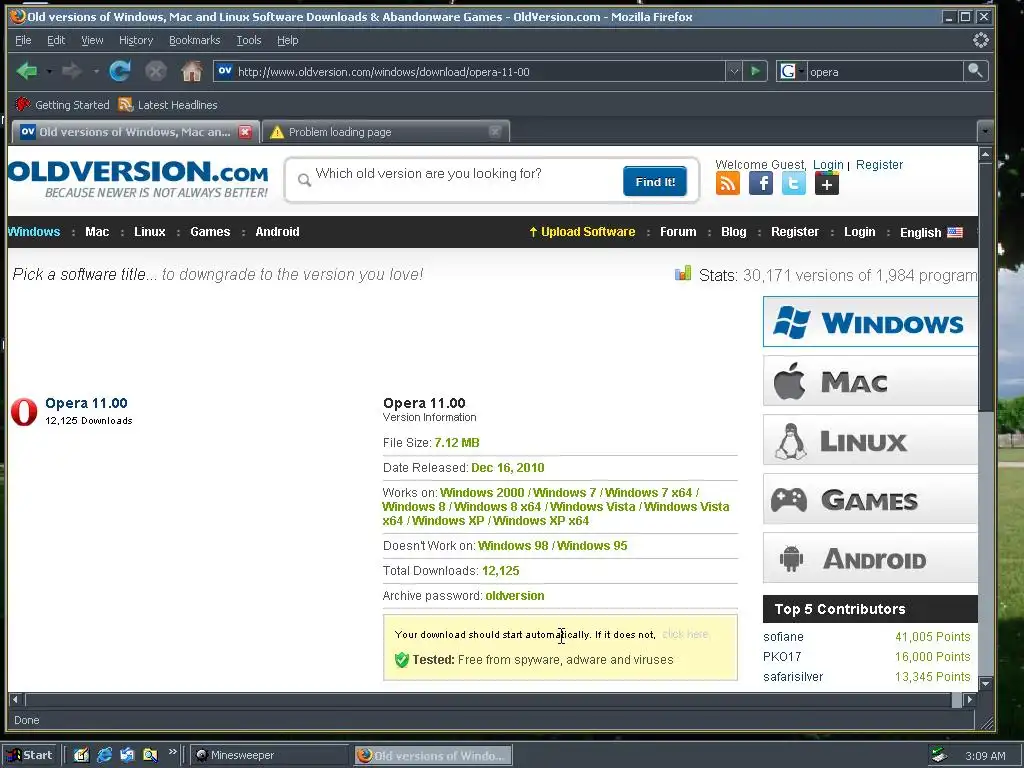The image size is (1024, 768).
Task: Click Internet Explorer quick launch icon
Action: tap(104, 755)
